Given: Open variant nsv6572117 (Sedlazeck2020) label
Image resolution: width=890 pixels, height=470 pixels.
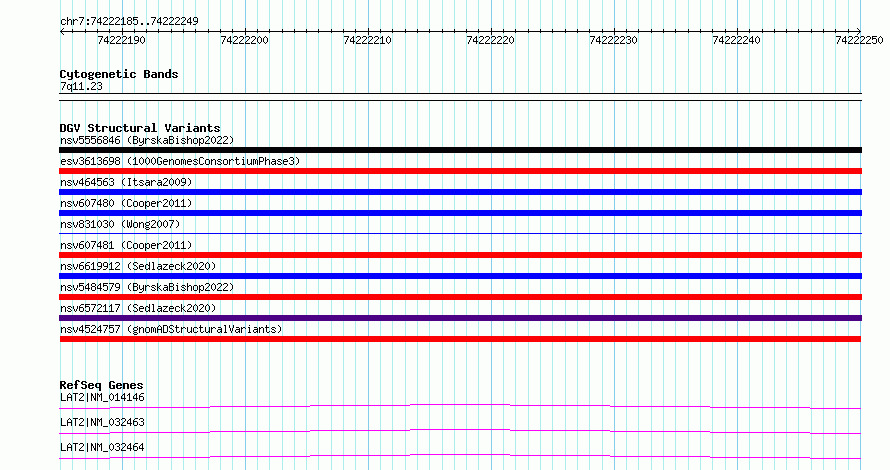Looking at the screenshot, I should [x=138, y=308].
